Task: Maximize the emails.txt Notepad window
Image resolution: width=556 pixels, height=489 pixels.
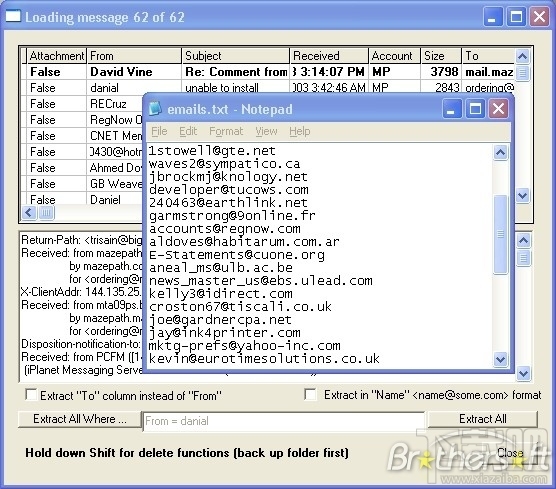Action: [x=475, y=109]
